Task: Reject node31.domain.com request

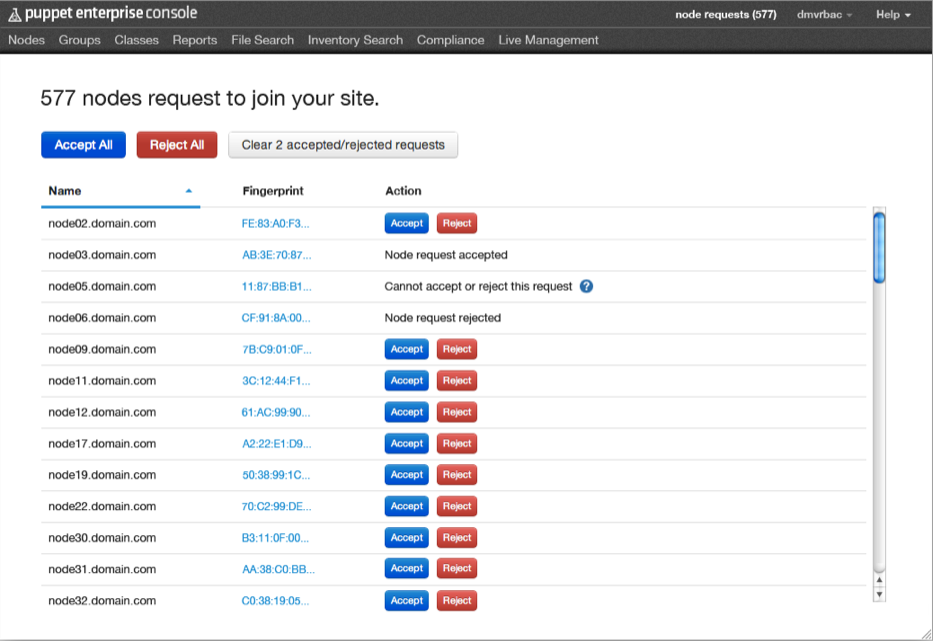Action: coord(456,568)
